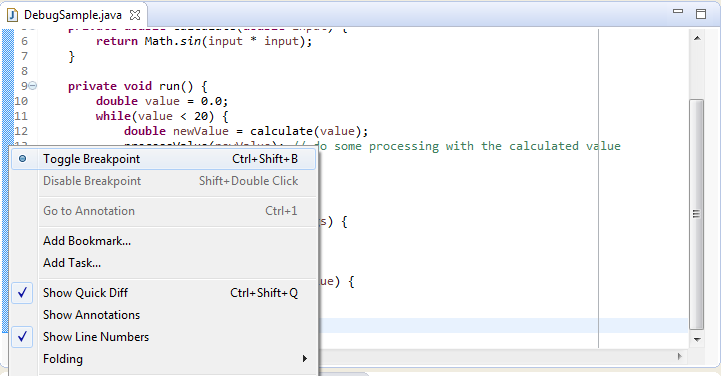The width and height of the screenshot is (721, 376).
Task: Choose Add Task... menu entry
Action: pos(72,263)
